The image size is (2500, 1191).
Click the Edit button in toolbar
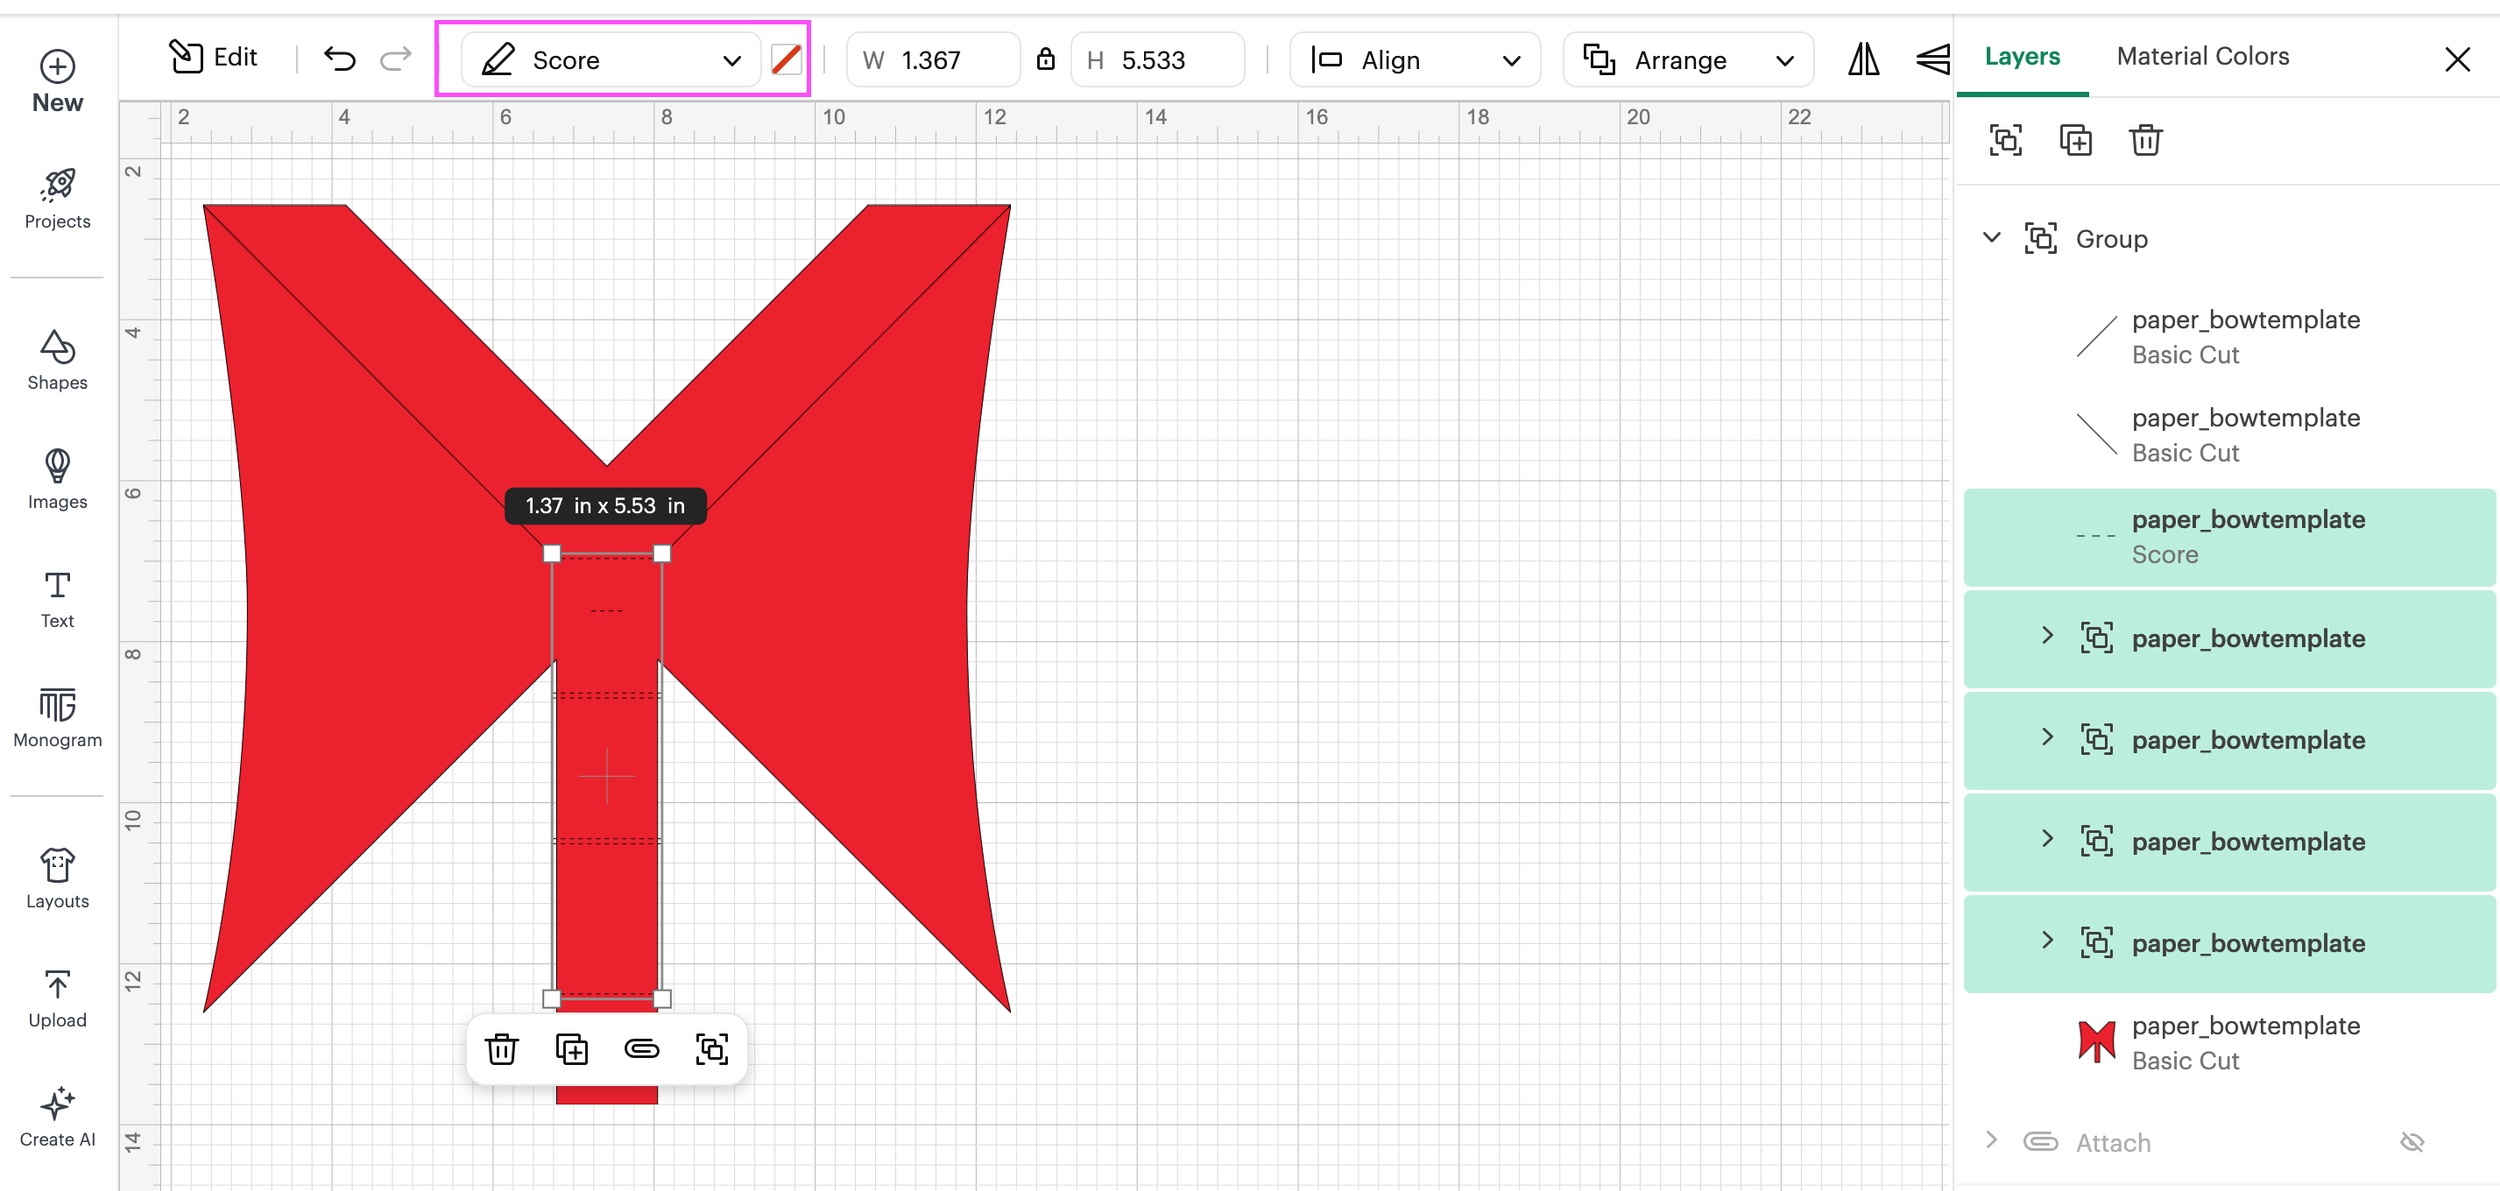pos(213,57)
